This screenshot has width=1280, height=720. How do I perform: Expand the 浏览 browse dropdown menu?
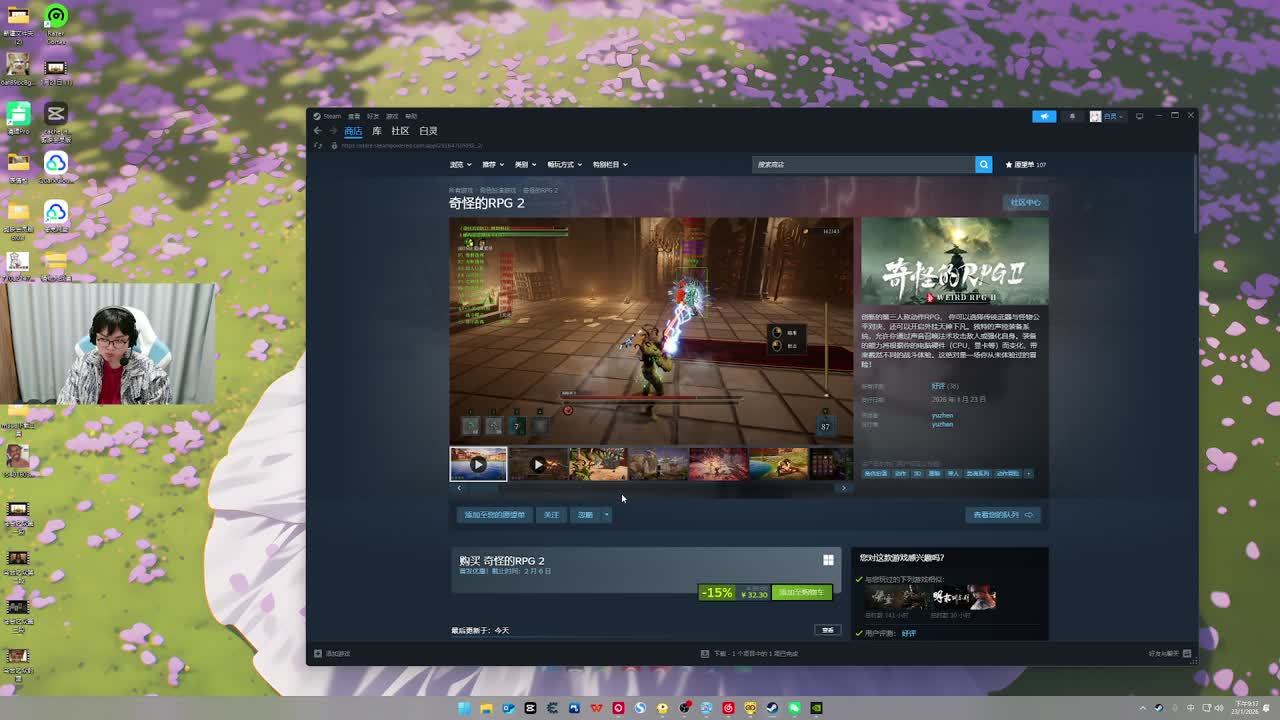point(460,164)
